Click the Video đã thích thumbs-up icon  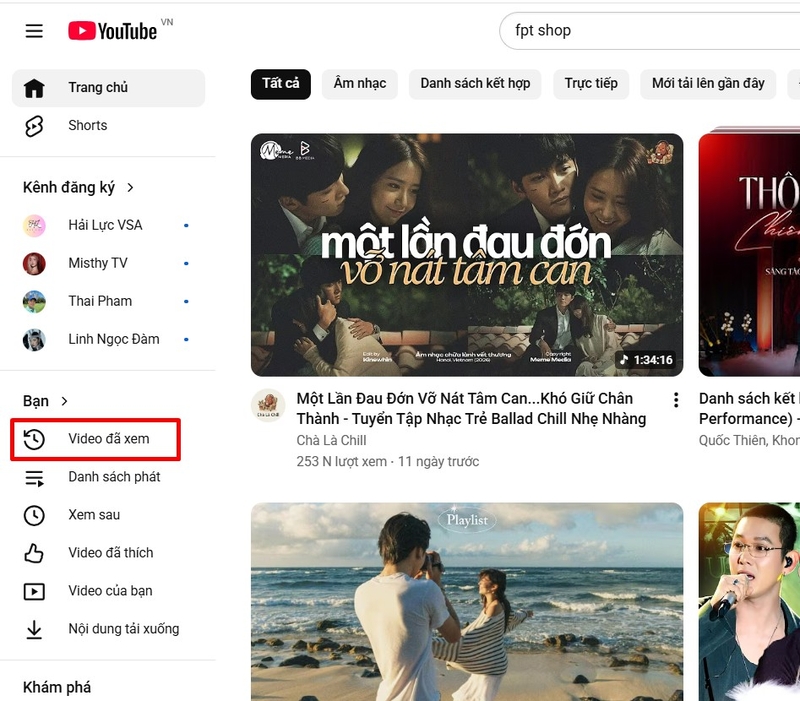tap(34, 553)
